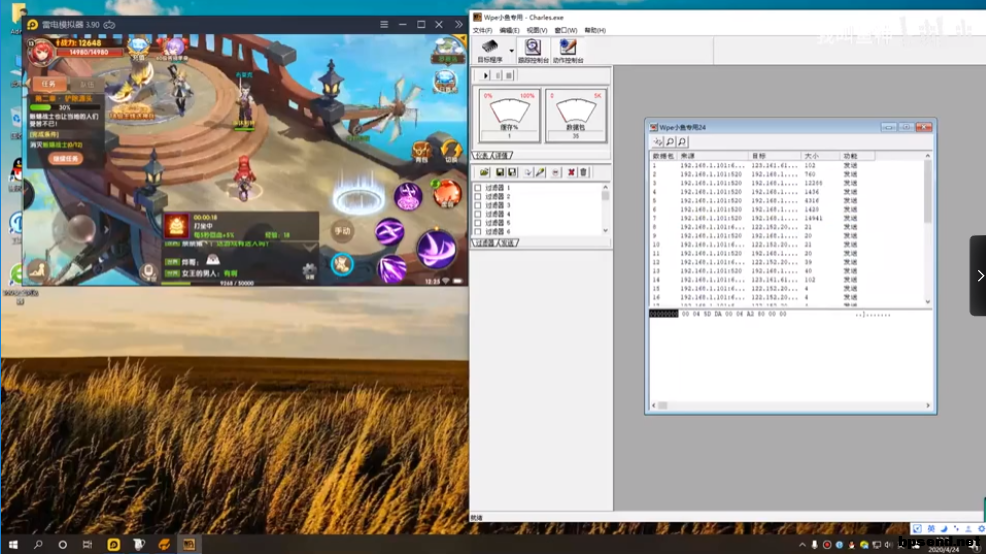Toggle the 过滤器 5 checkbox
The image size is (986, 554).
point(478,223)
